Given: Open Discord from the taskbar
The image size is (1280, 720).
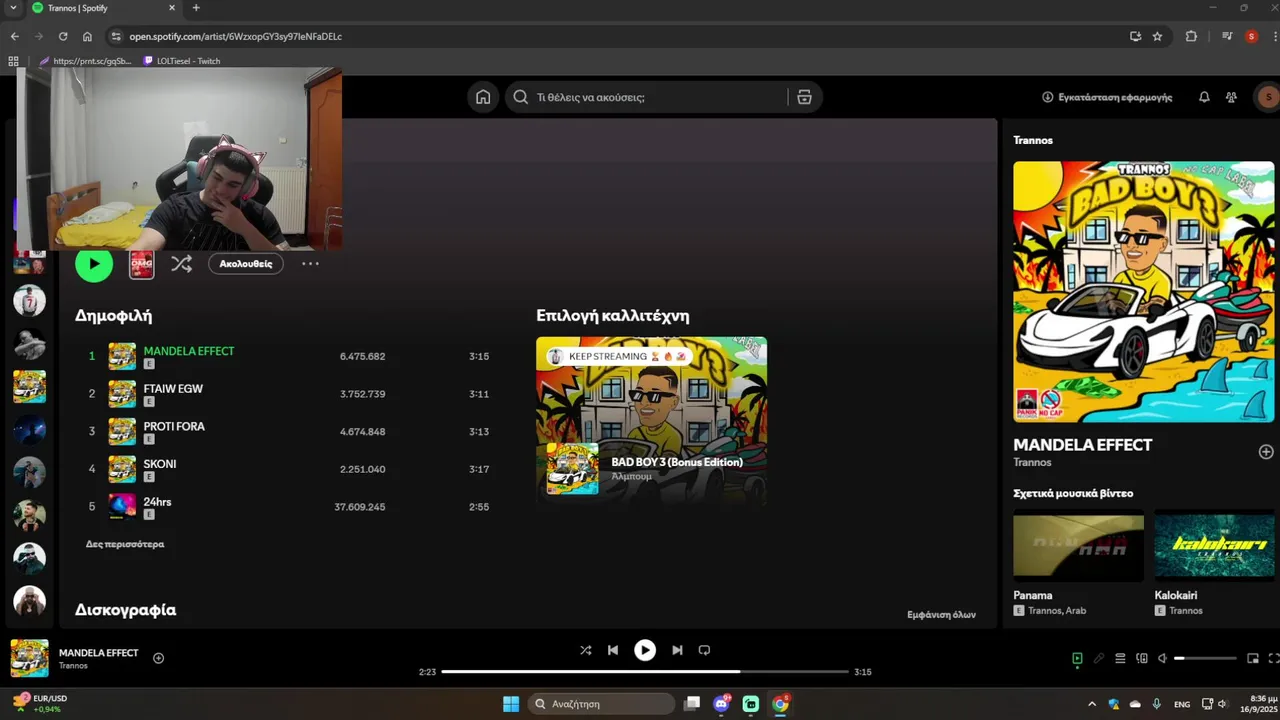Looking at the screenshot, I should 721,704.
